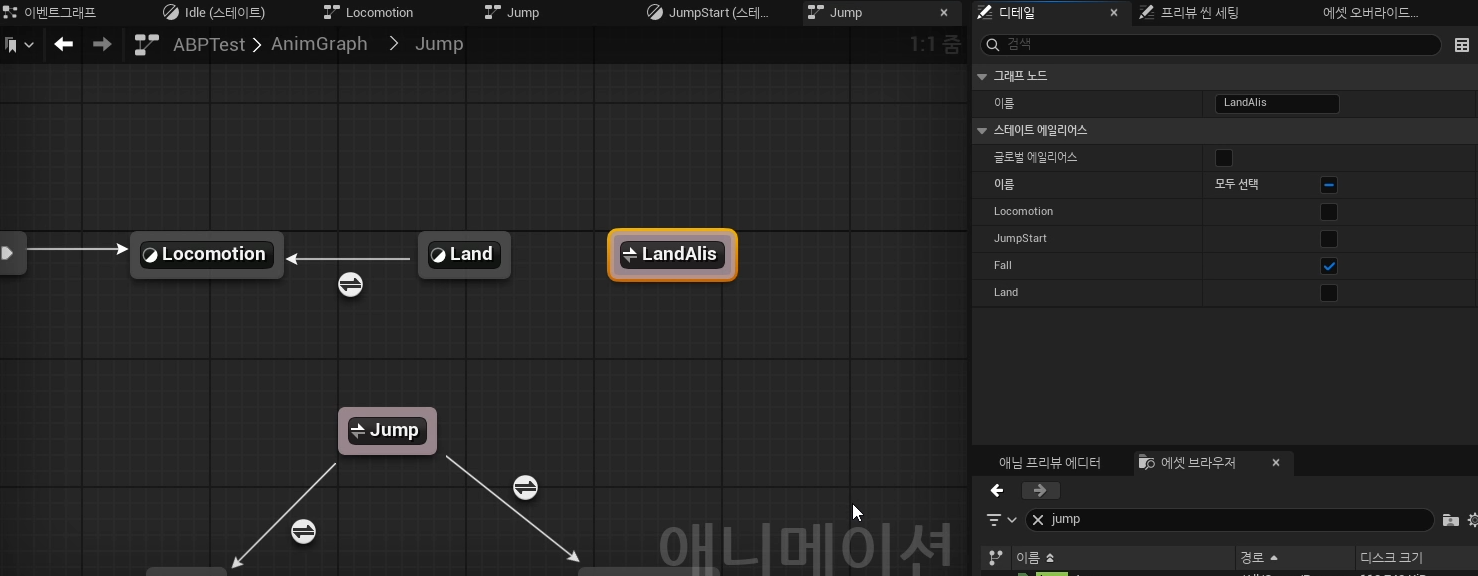Open details table view options icon

1462,45
